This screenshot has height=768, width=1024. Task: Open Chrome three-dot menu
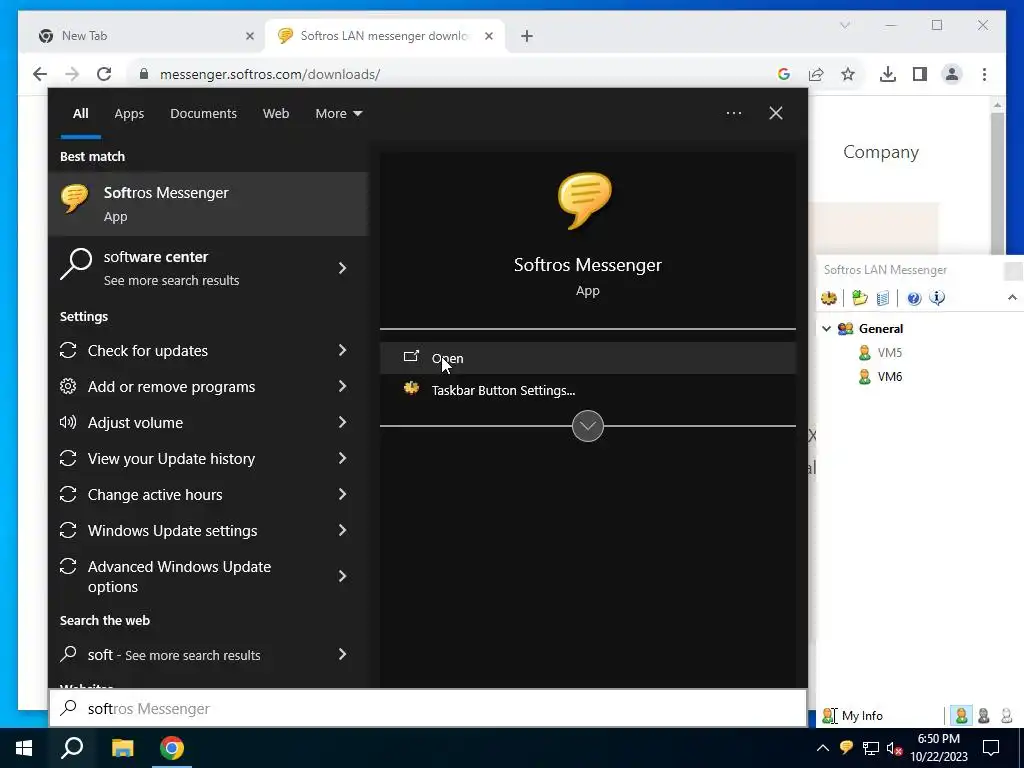(984, 74)
